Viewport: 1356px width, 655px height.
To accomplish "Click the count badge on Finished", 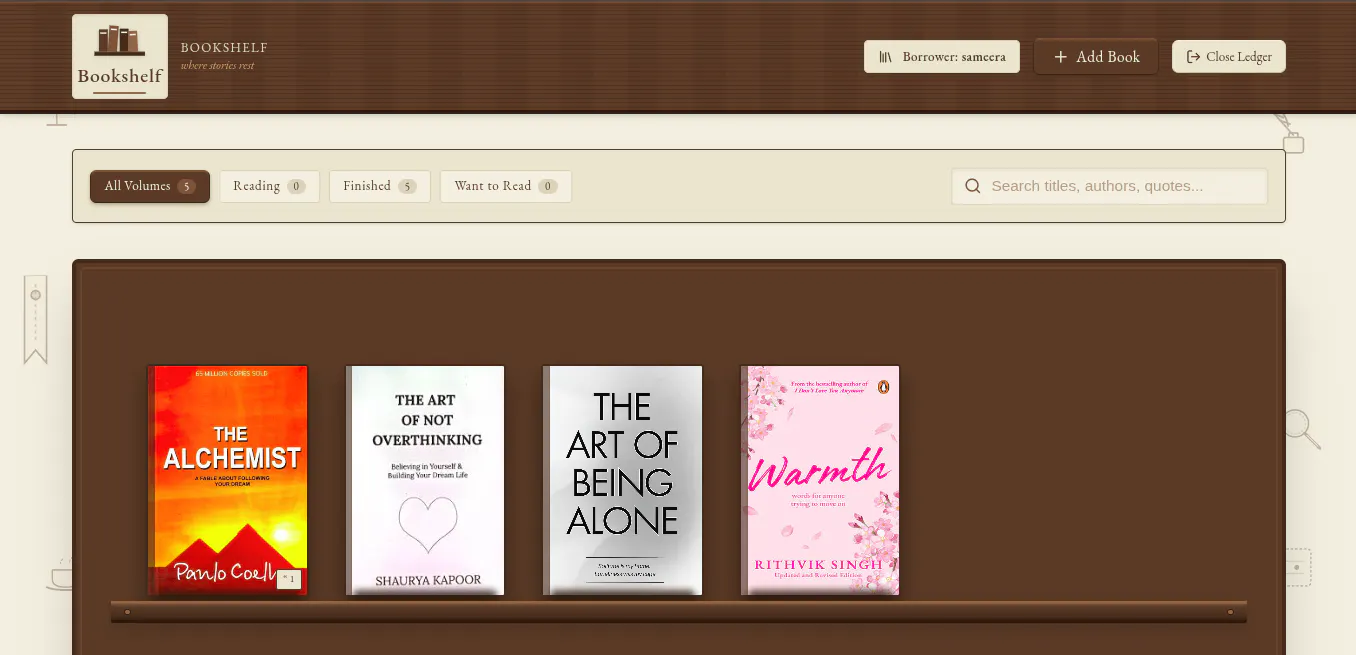I will [407, 186].
